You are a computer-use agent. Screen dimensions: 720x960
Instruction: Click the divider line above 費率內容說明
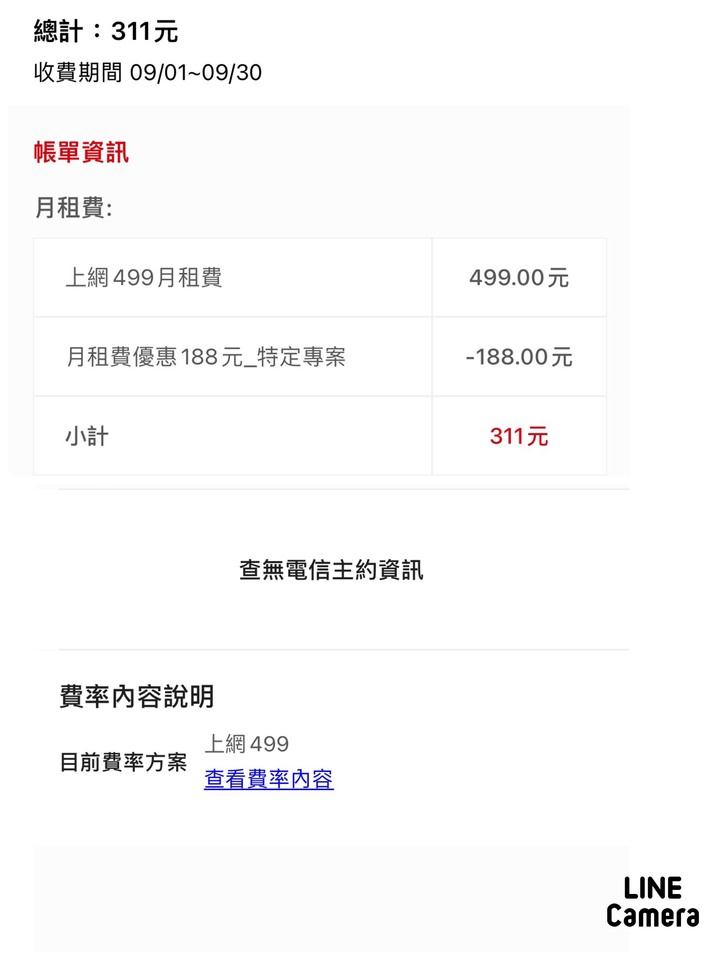click(343, 650)
